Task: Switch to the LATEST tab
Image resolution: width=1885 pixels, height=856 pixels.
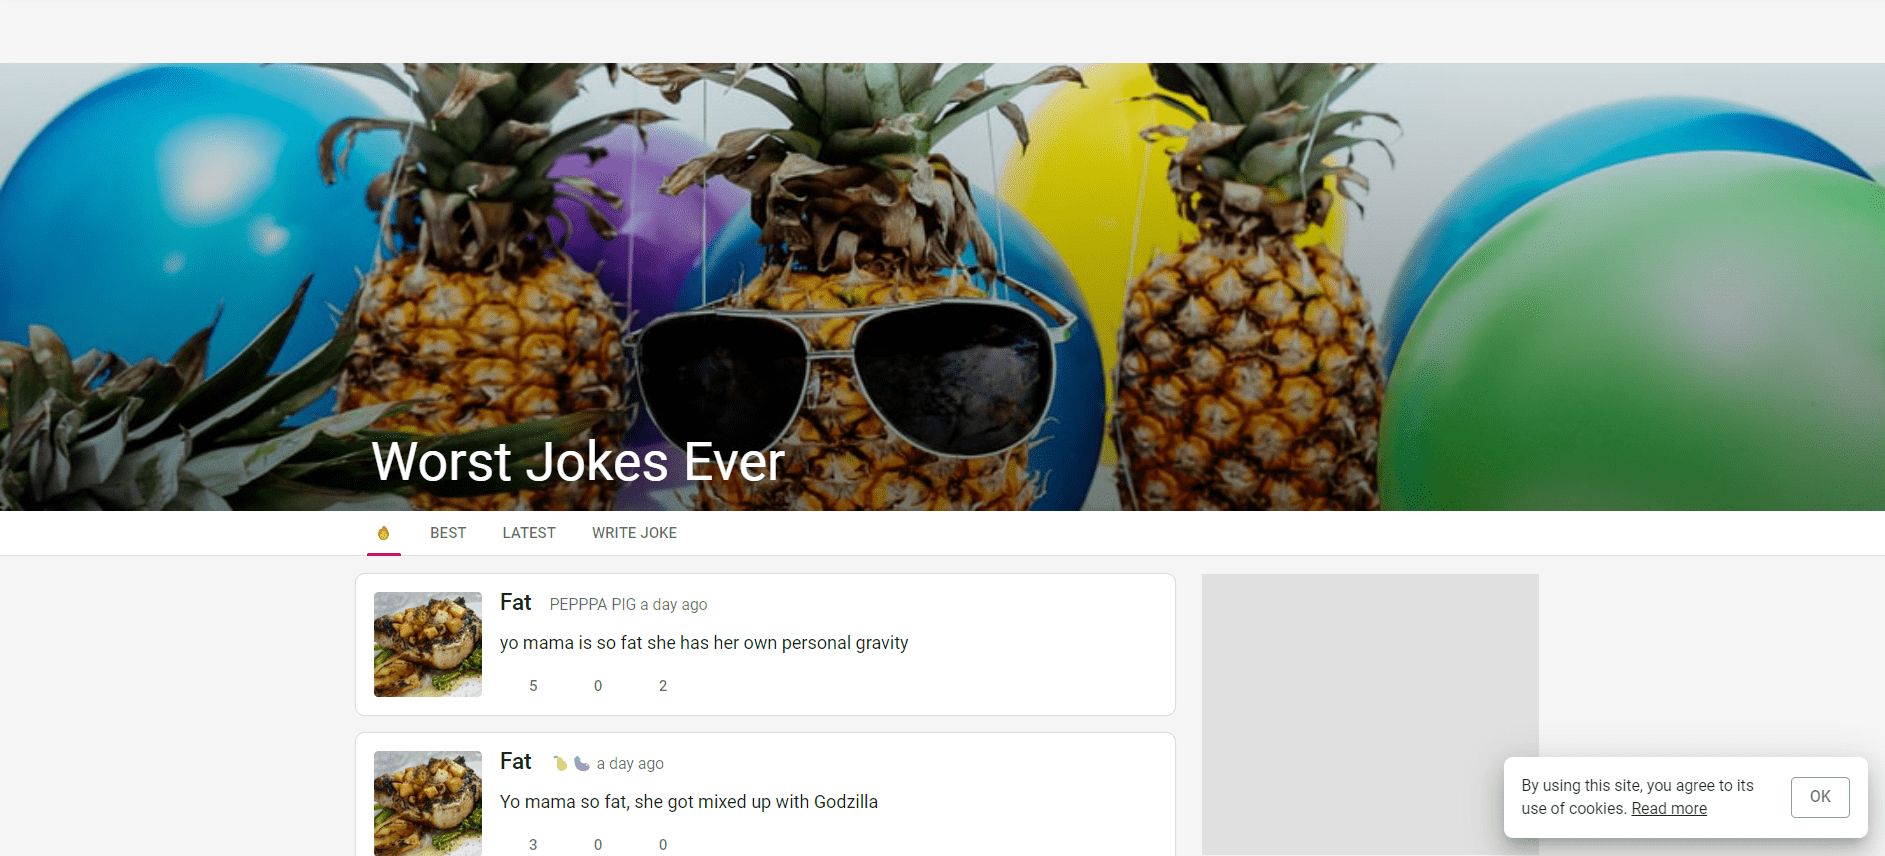Action: coord(529,533)
